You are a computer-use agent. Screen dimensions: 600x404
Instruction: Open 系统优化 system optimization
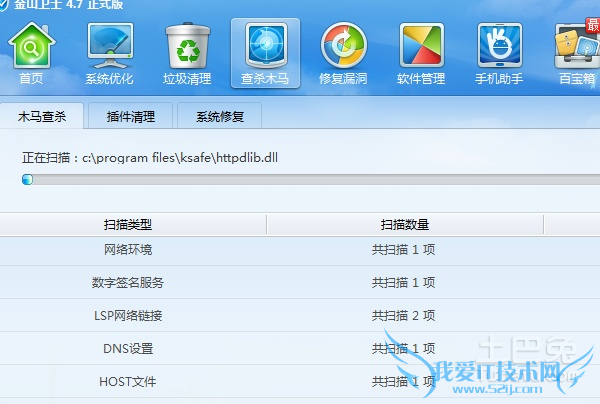[x=110, y=54]
